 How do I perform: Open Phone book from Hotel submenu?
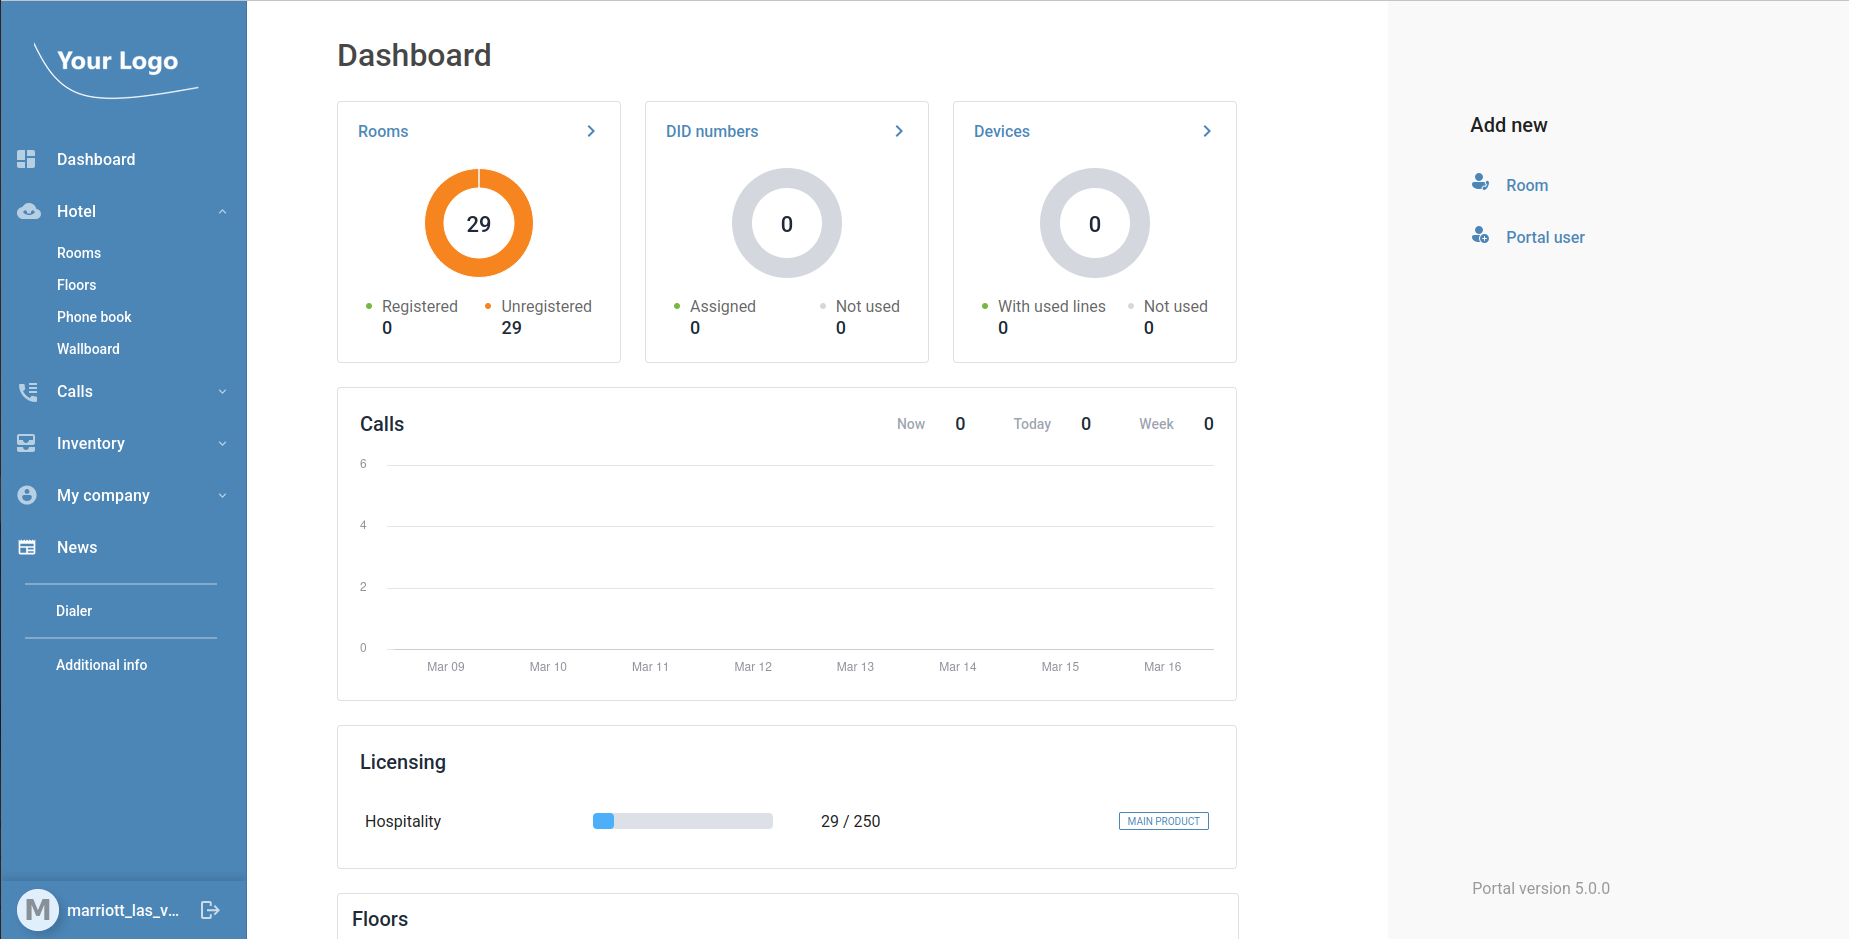coord(94,317)
